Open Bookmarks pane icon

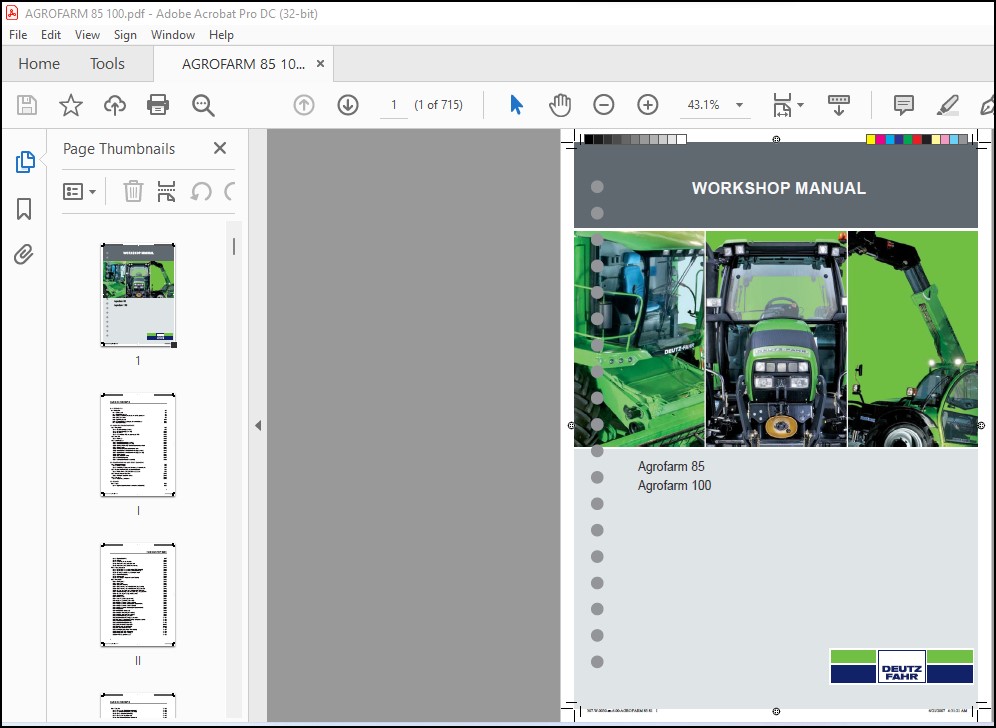[24, 208]
